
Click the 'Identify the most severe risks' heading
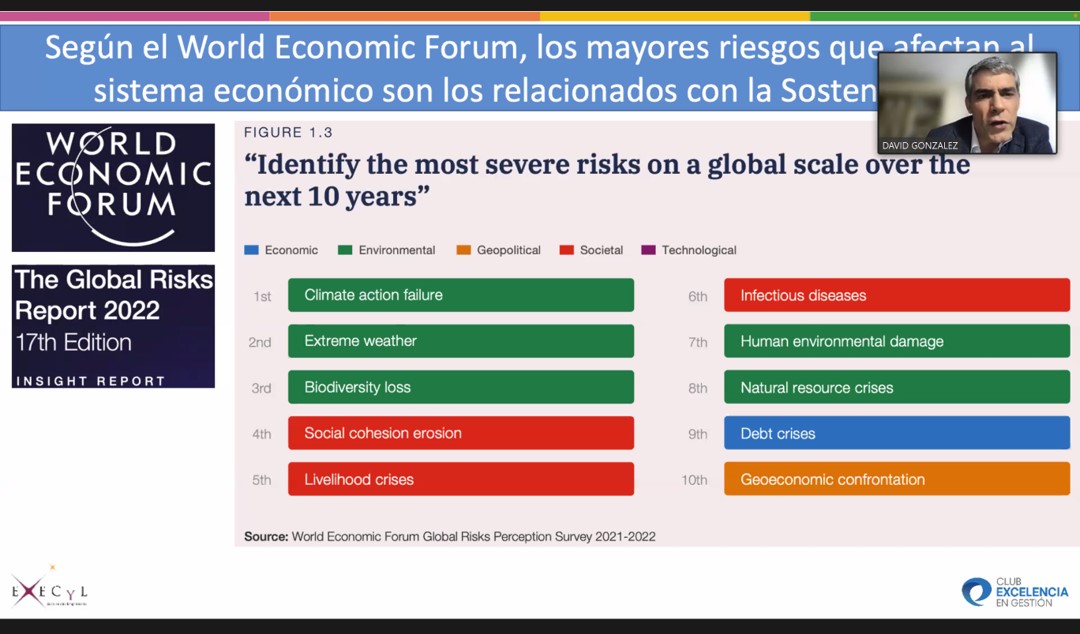click(x=607, y=181)
